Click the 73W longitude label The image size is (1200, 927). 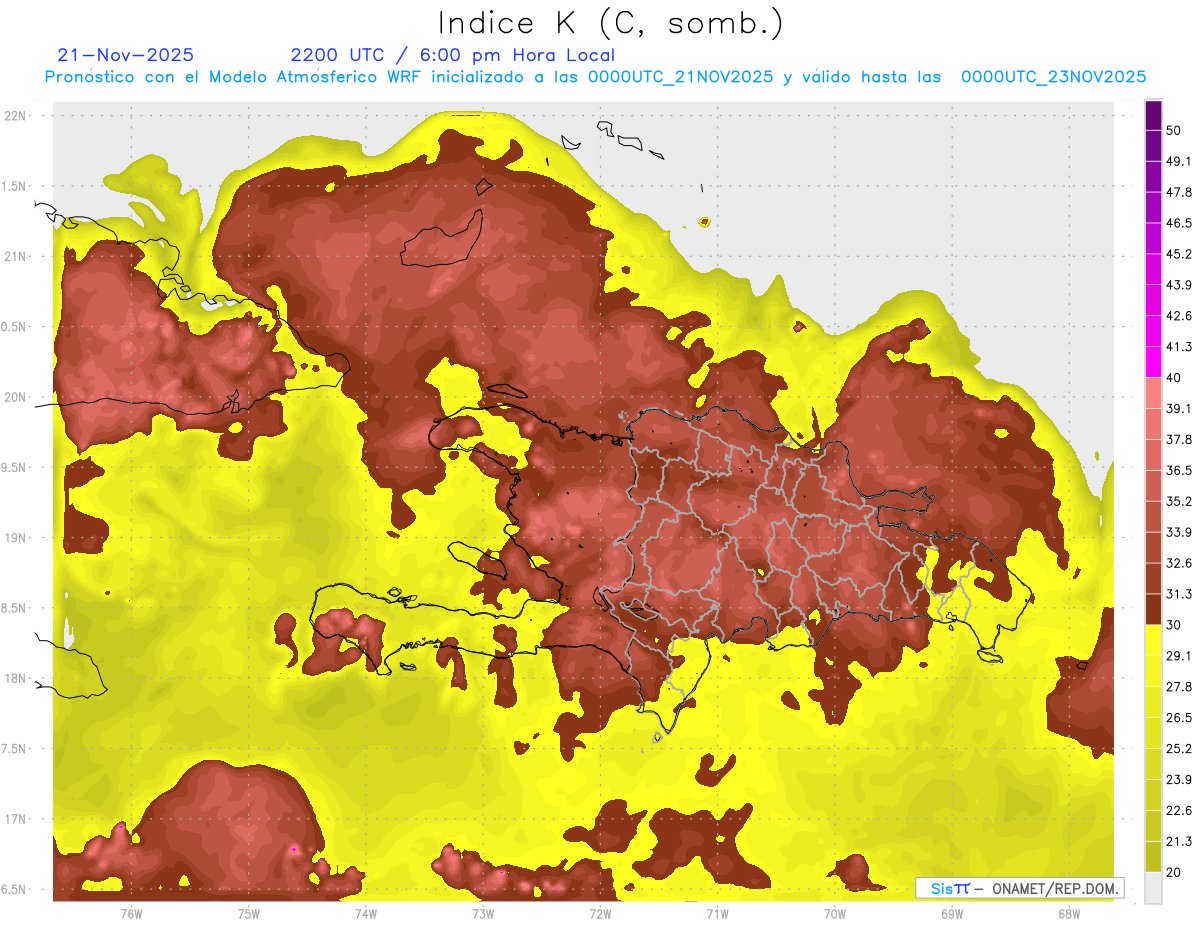[x=483, y=914]
